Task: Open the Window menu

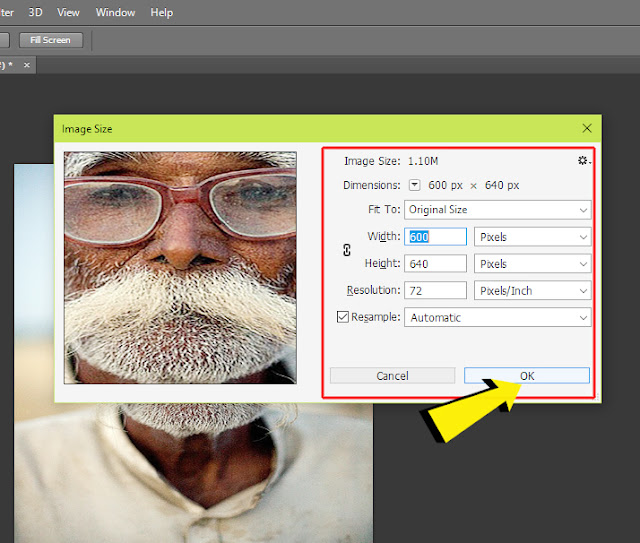Action: point(115,13)
